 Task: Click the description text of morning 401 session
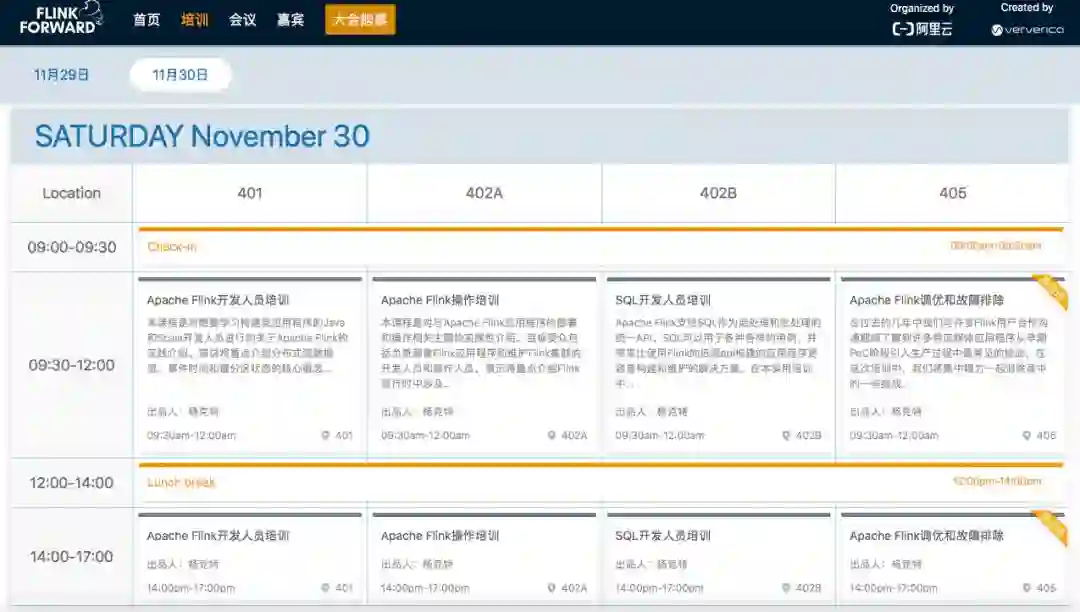point(248,345)
